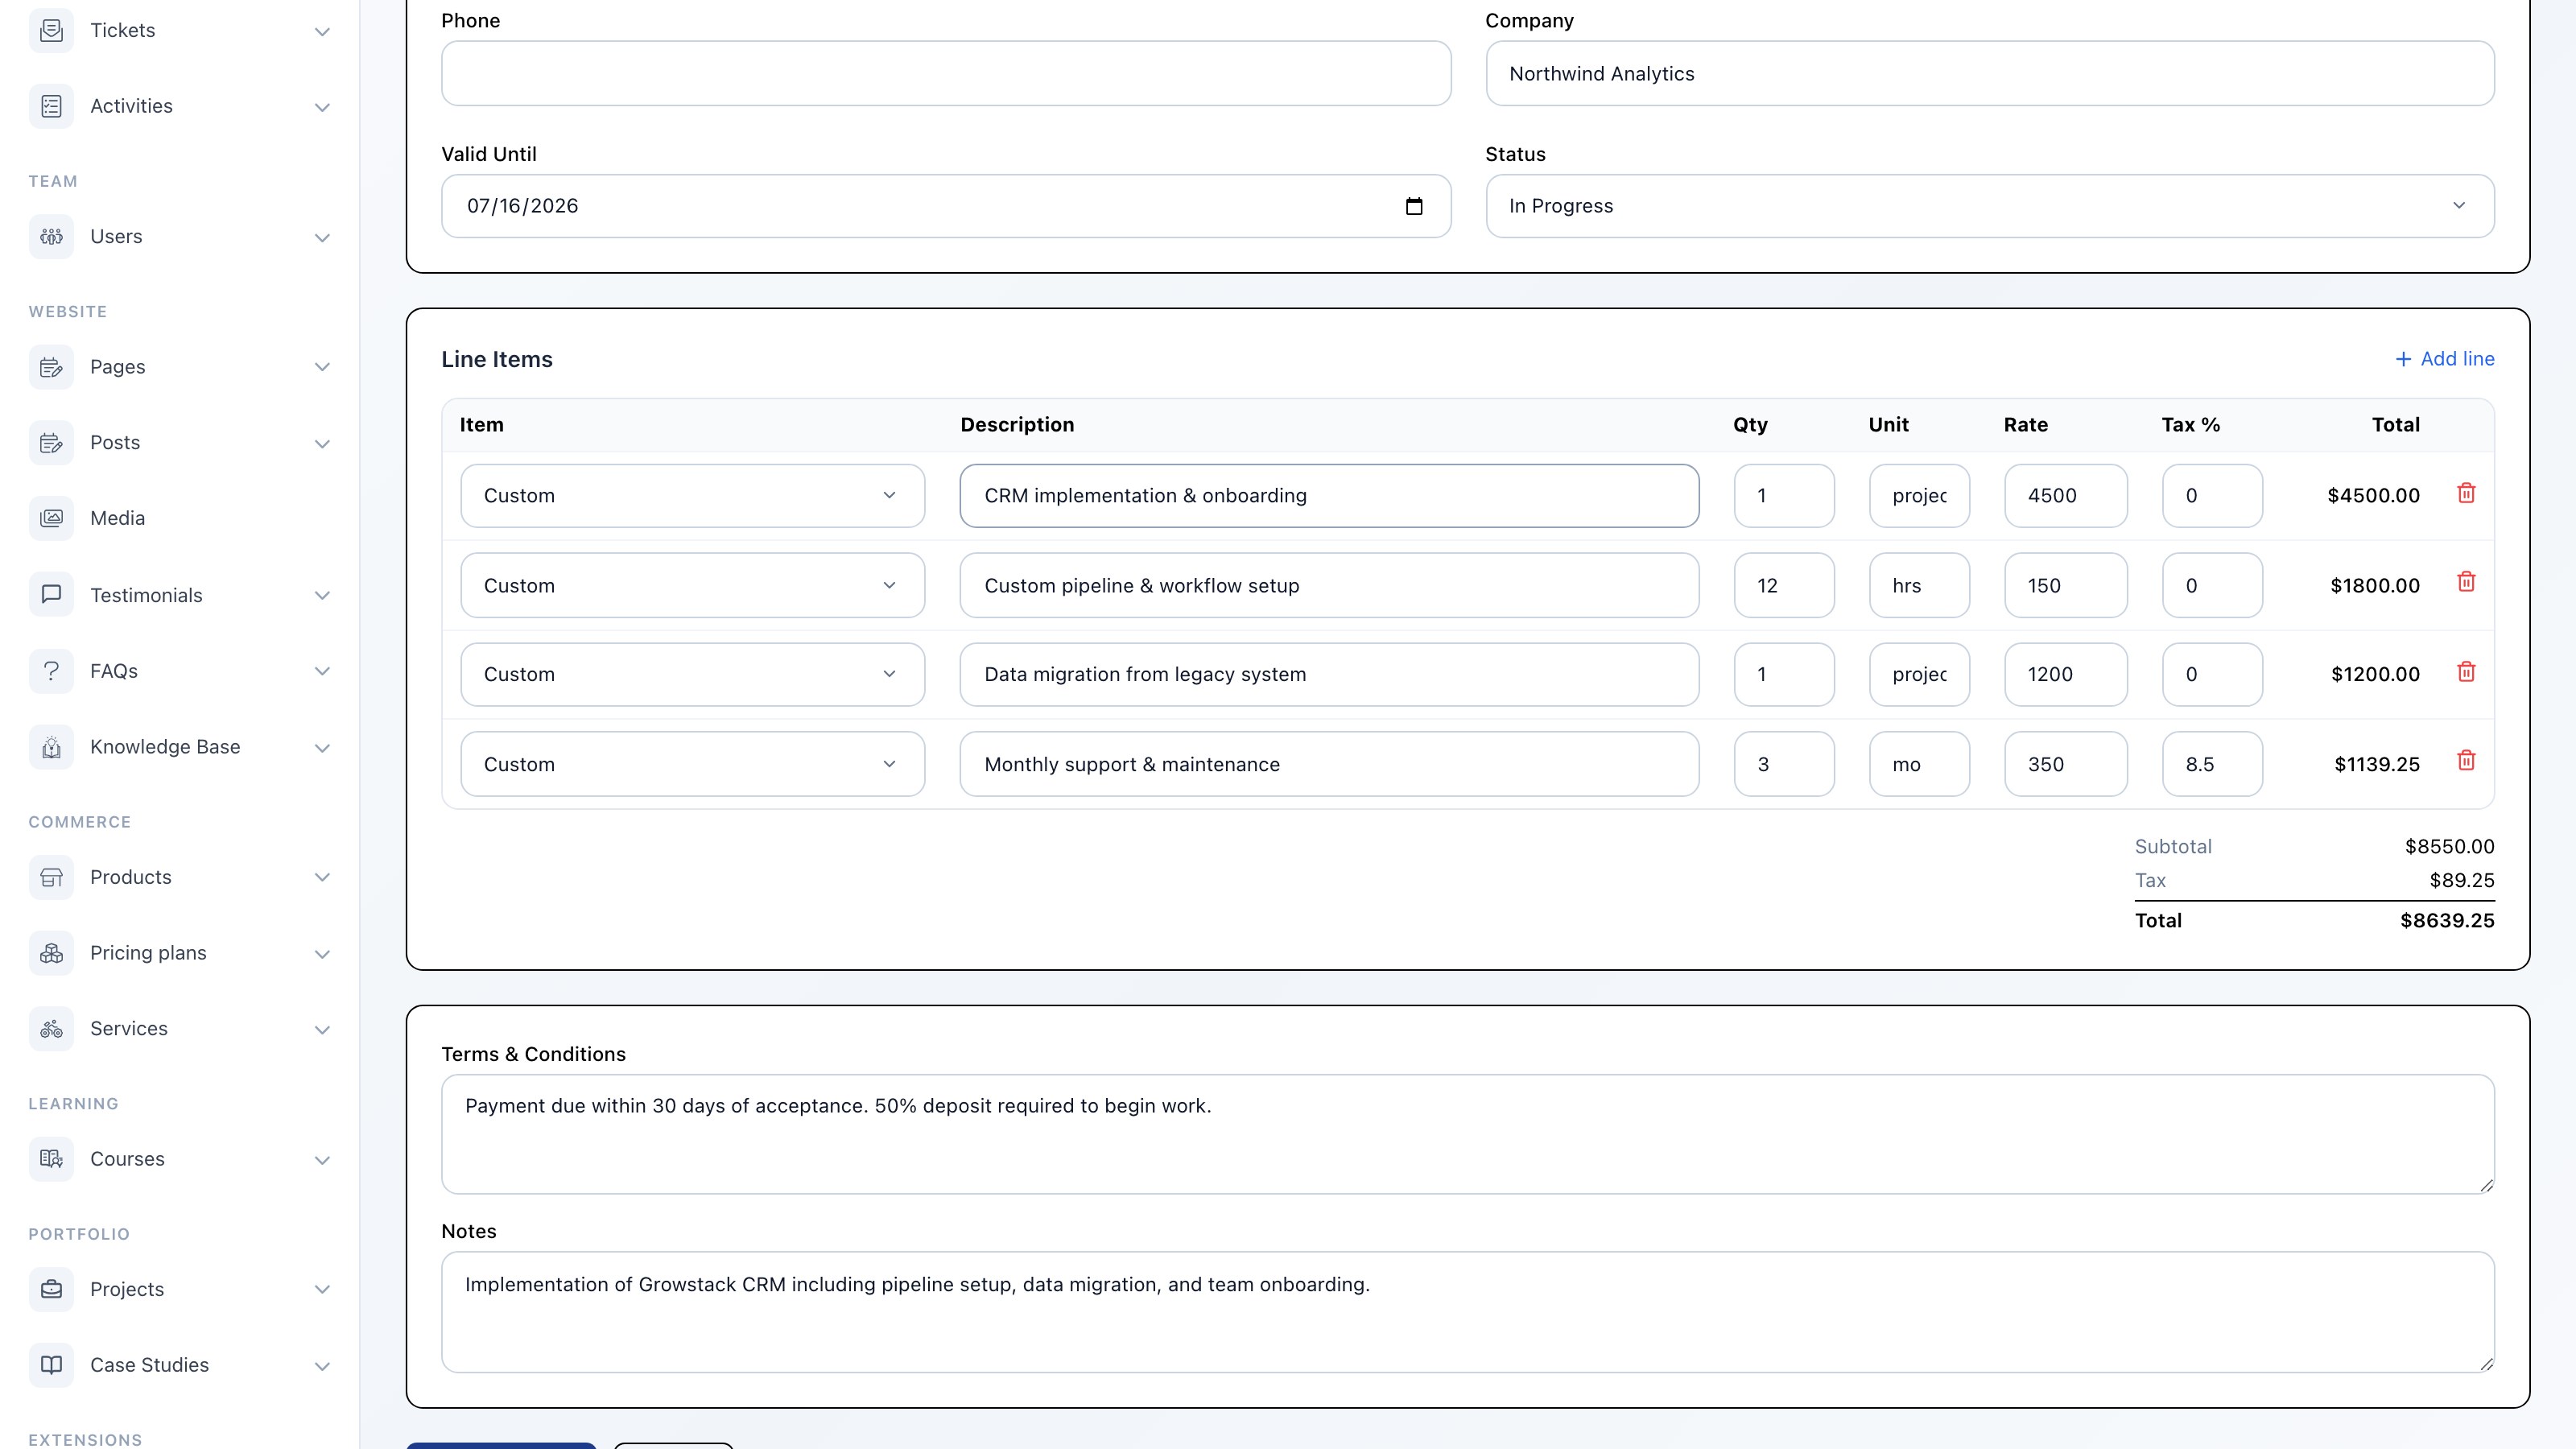Edit CRM implementation & onboarding description

pos(1329,496)
